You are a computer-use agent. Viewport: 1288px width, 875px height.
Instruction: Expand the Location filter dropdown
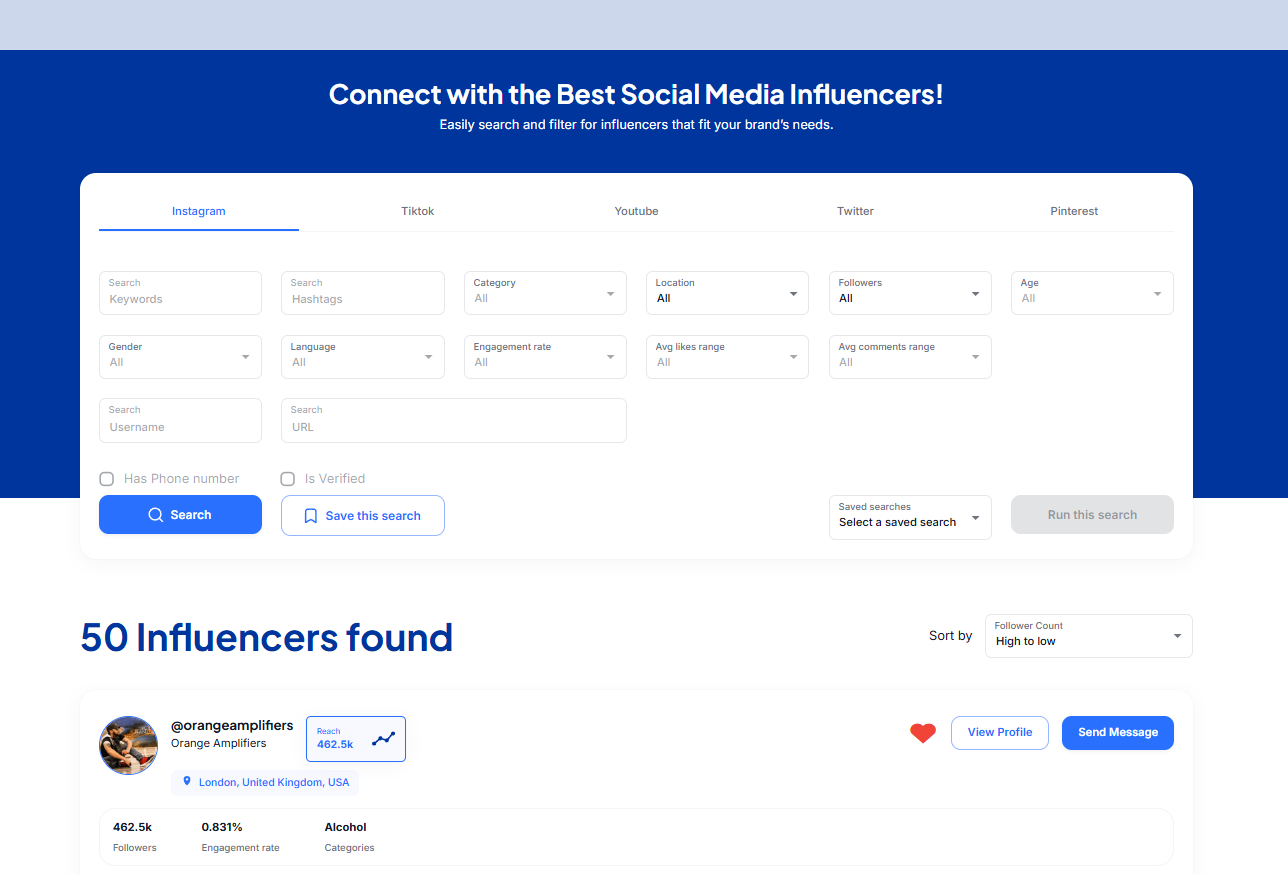coord(727,293)
